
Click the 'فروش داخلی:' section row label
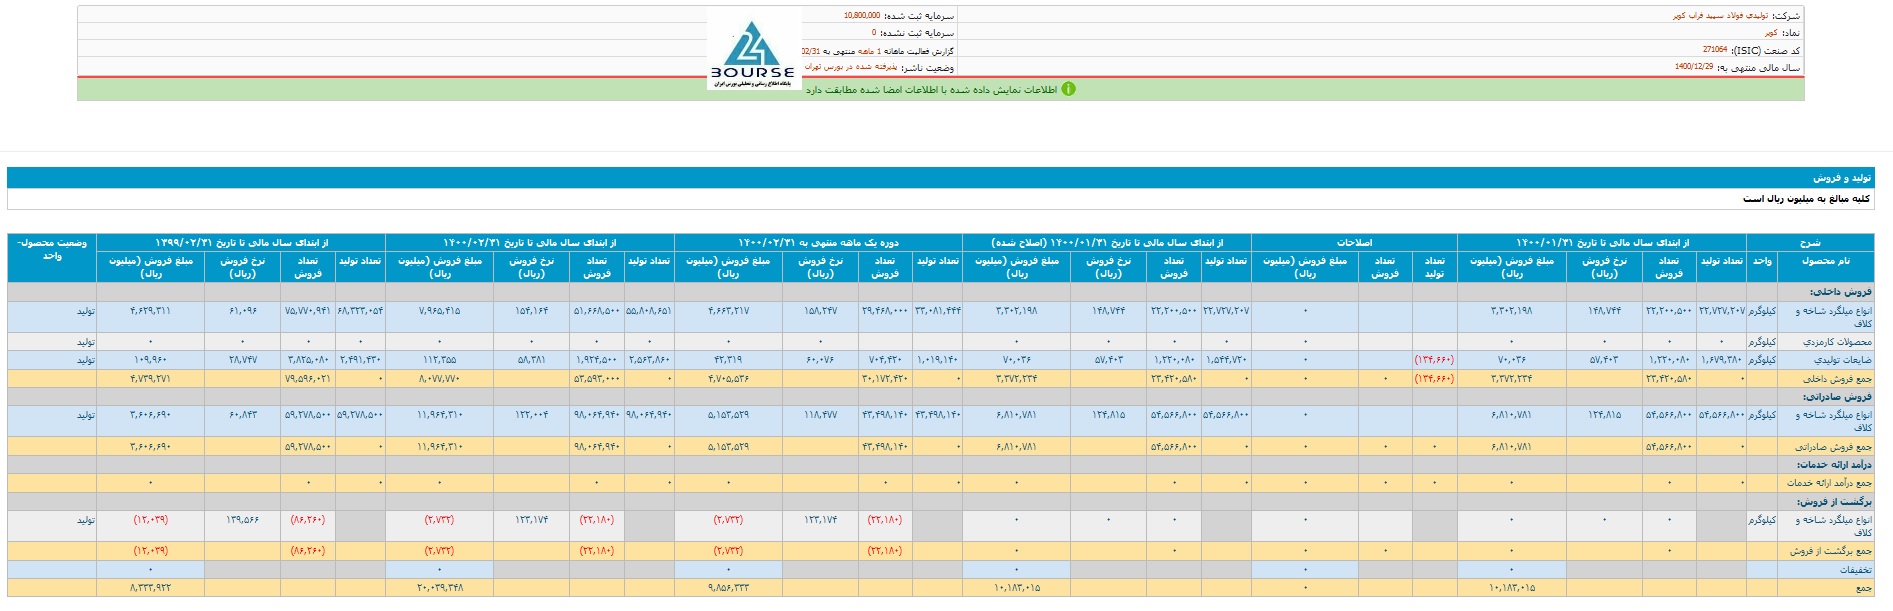pos(1840,293)
